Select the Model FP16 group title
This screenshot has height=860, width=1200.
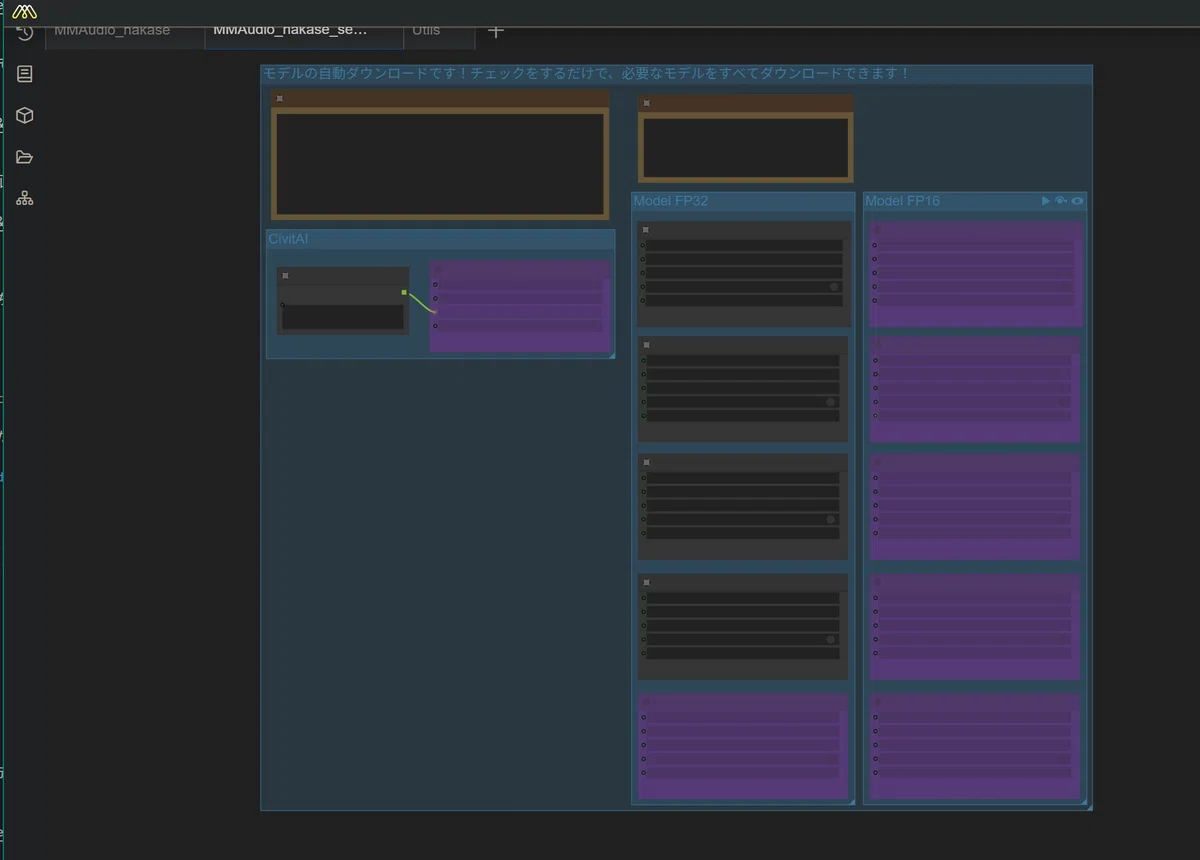point(902,201)
